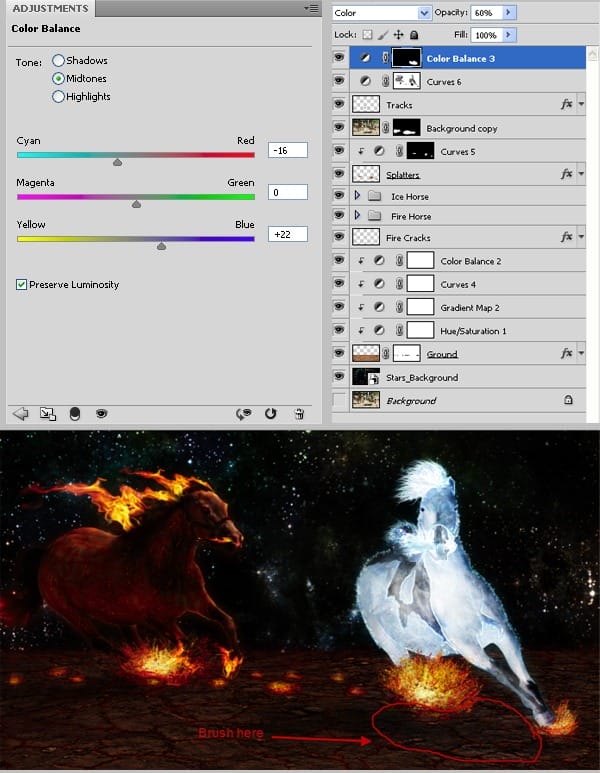Screen dimensions: 600x773
Task: Open the Adjustments panel flyout menu
Action: coord(312,8)
